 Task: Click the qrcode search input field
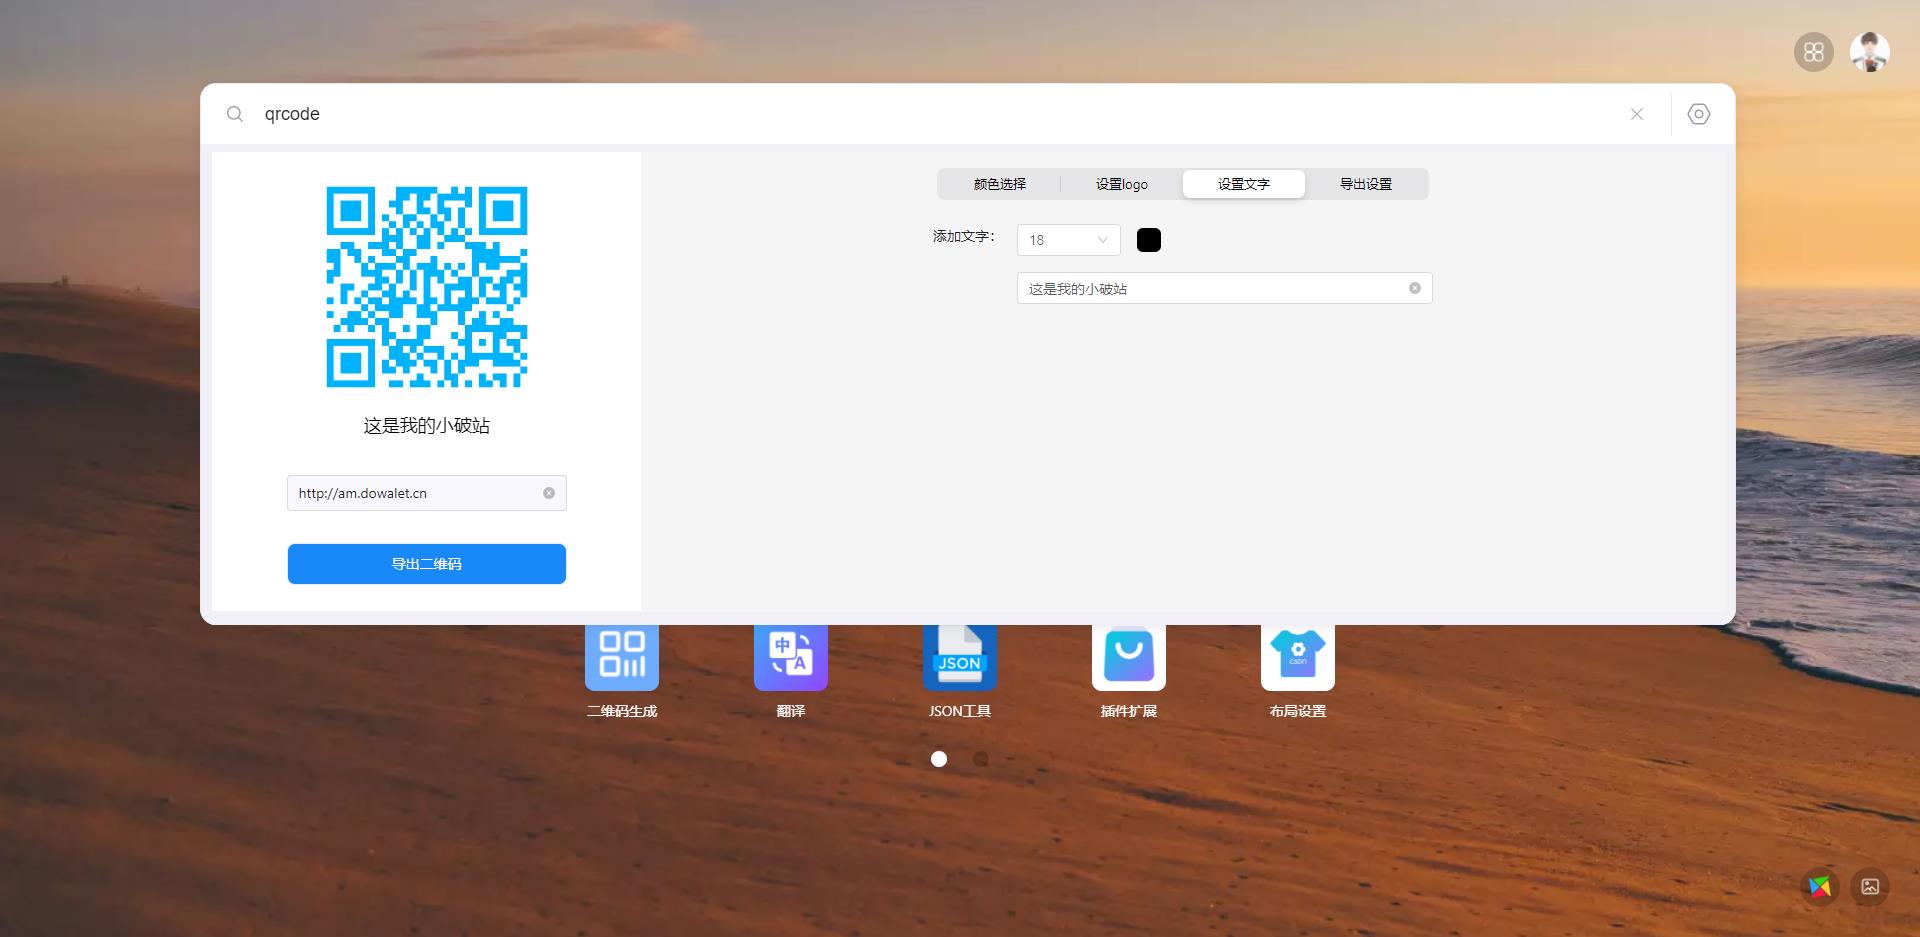pyautogui.click(x=940, y=114)
